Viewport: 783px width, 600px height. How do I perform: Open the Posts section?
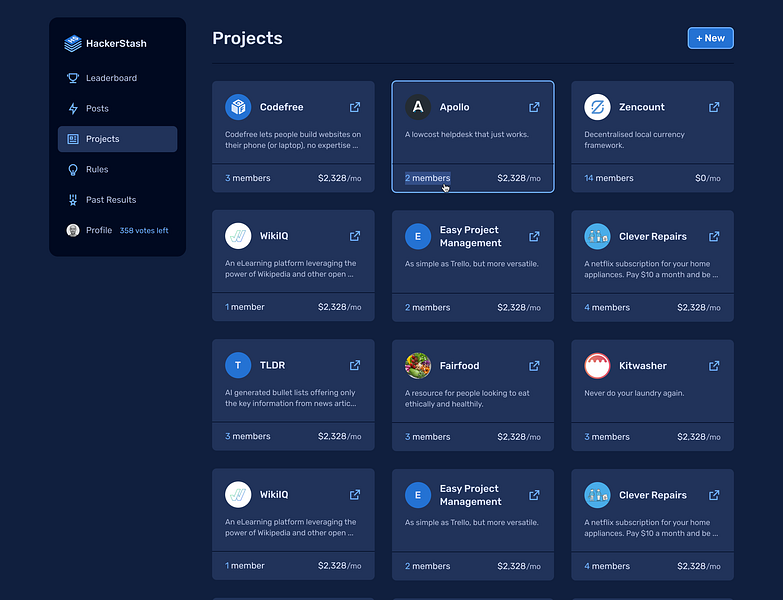[117, 108]
